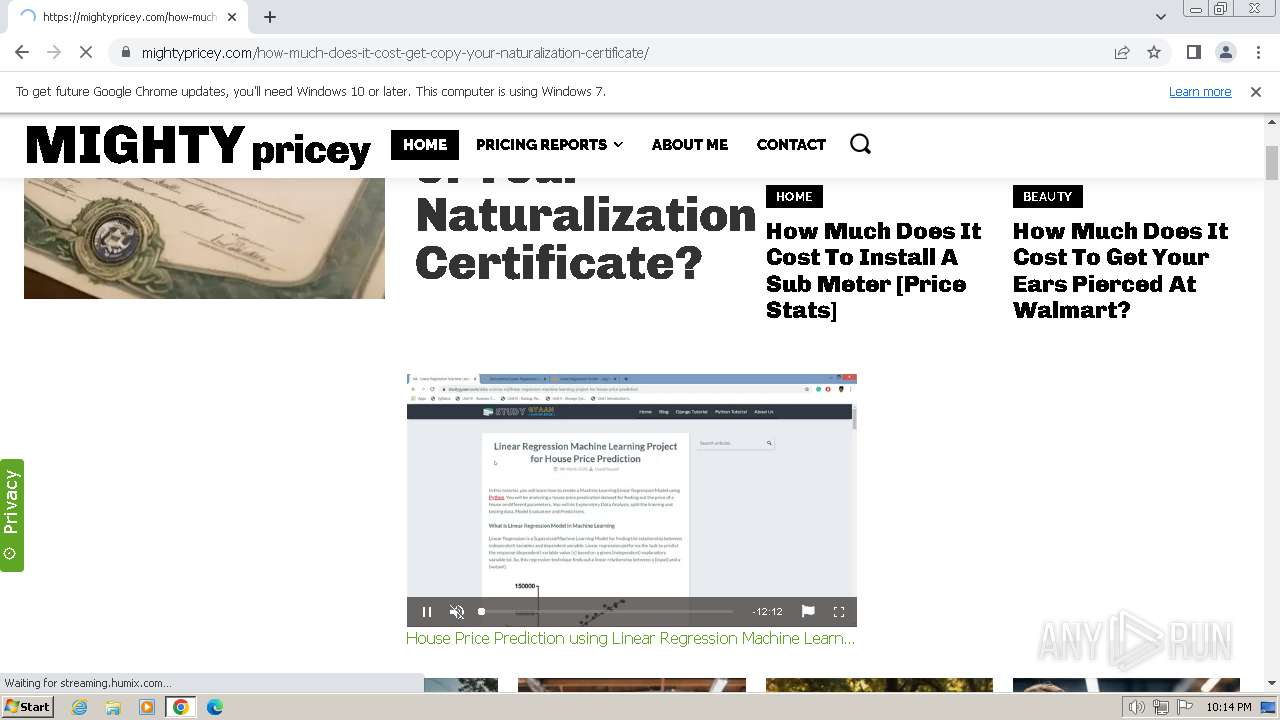
Task: Open the CONTACT page
Action: [791, 144]
